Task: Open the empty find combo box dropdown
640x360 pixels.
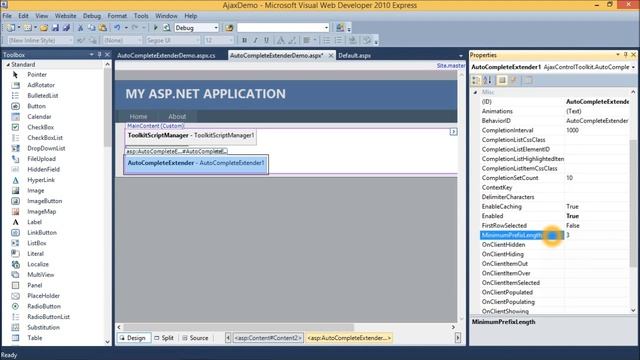Action: [326, 28]
